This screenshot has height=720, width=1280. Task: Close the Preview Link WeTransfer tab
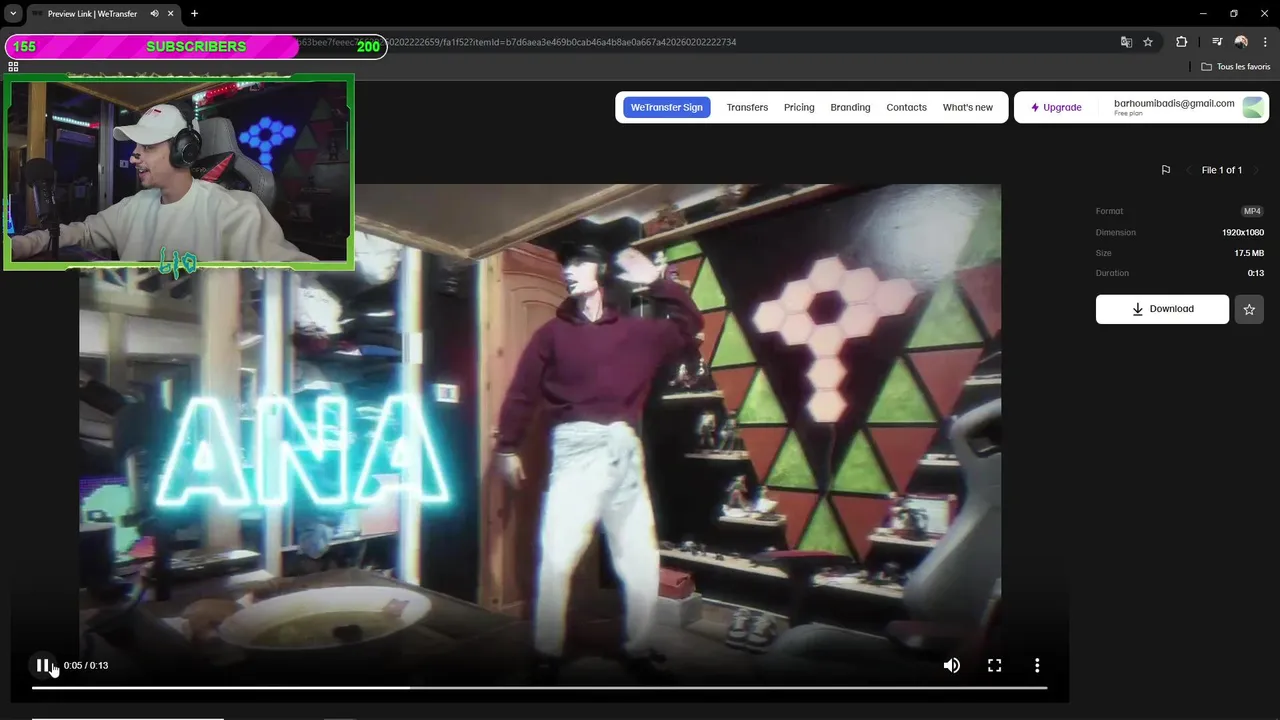coord(171,14)
